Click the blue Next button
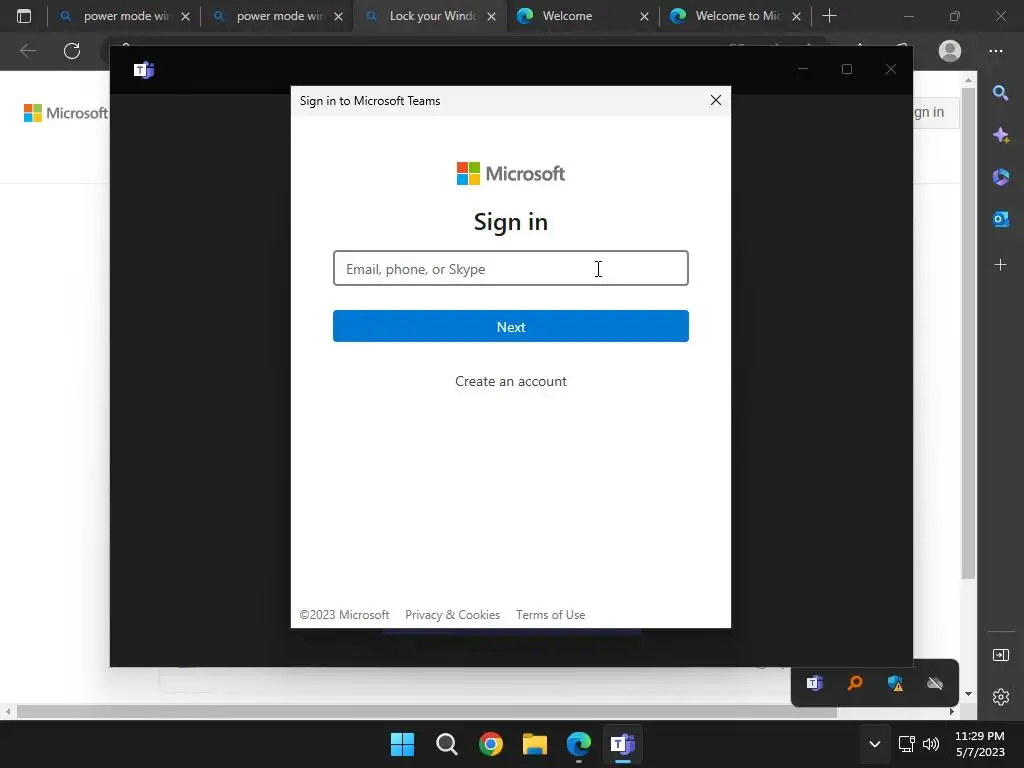 coord(511,327)
